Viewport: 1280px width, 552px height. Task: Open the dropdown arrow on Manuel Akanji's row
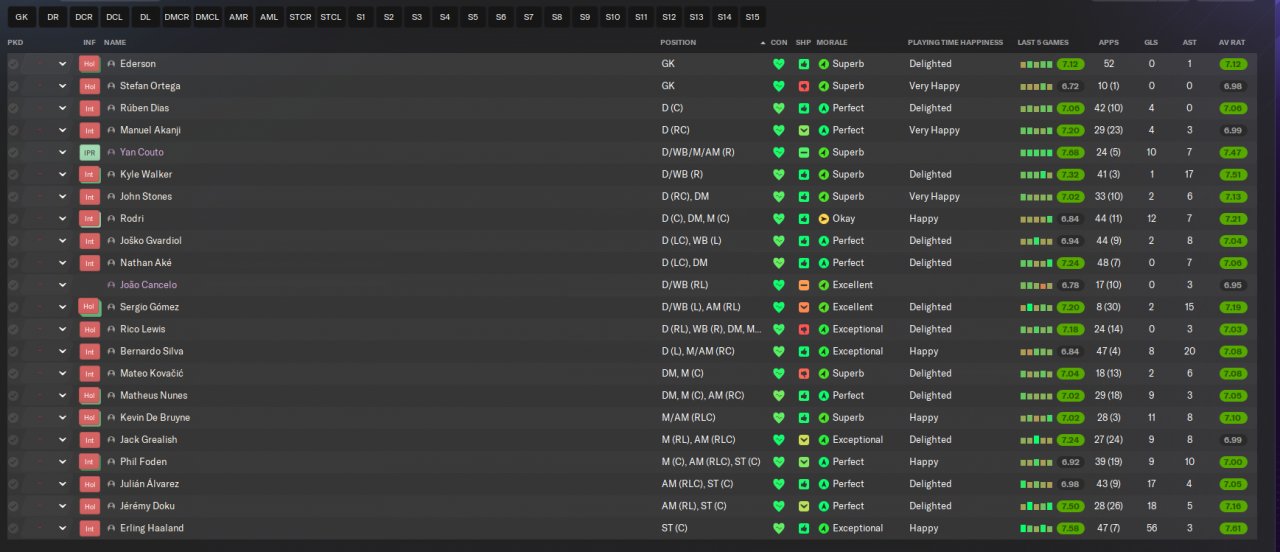(x=62, y=130)
